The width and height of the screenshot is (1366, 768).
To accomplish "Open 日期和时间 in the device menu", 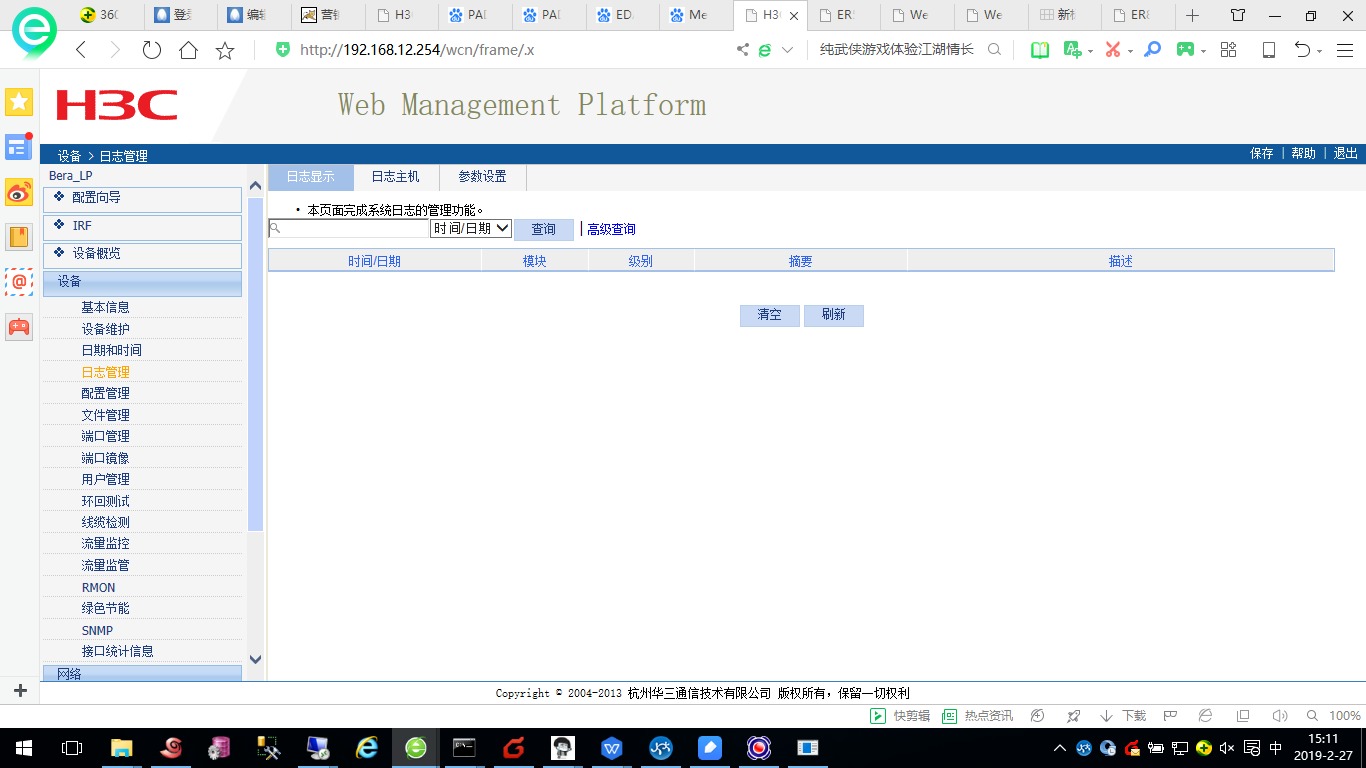I will (111, 351).
